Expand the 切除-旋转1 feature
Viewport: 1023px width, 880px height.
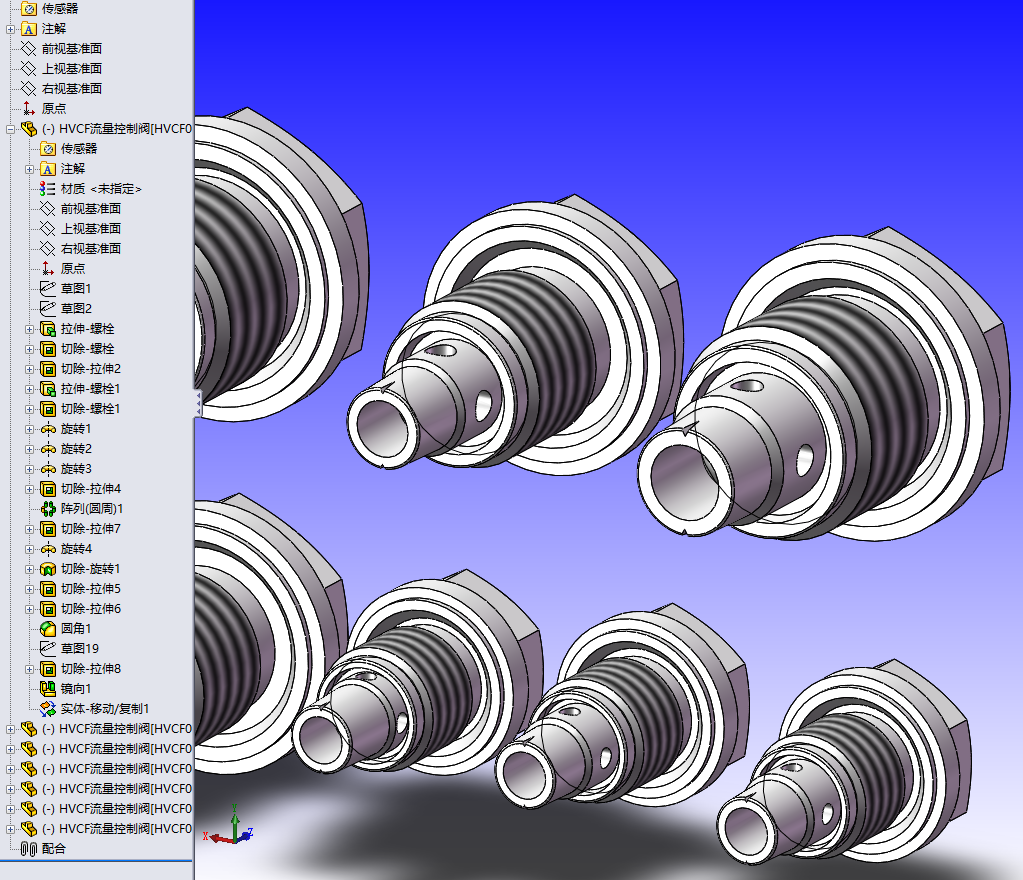coord(29,569)
